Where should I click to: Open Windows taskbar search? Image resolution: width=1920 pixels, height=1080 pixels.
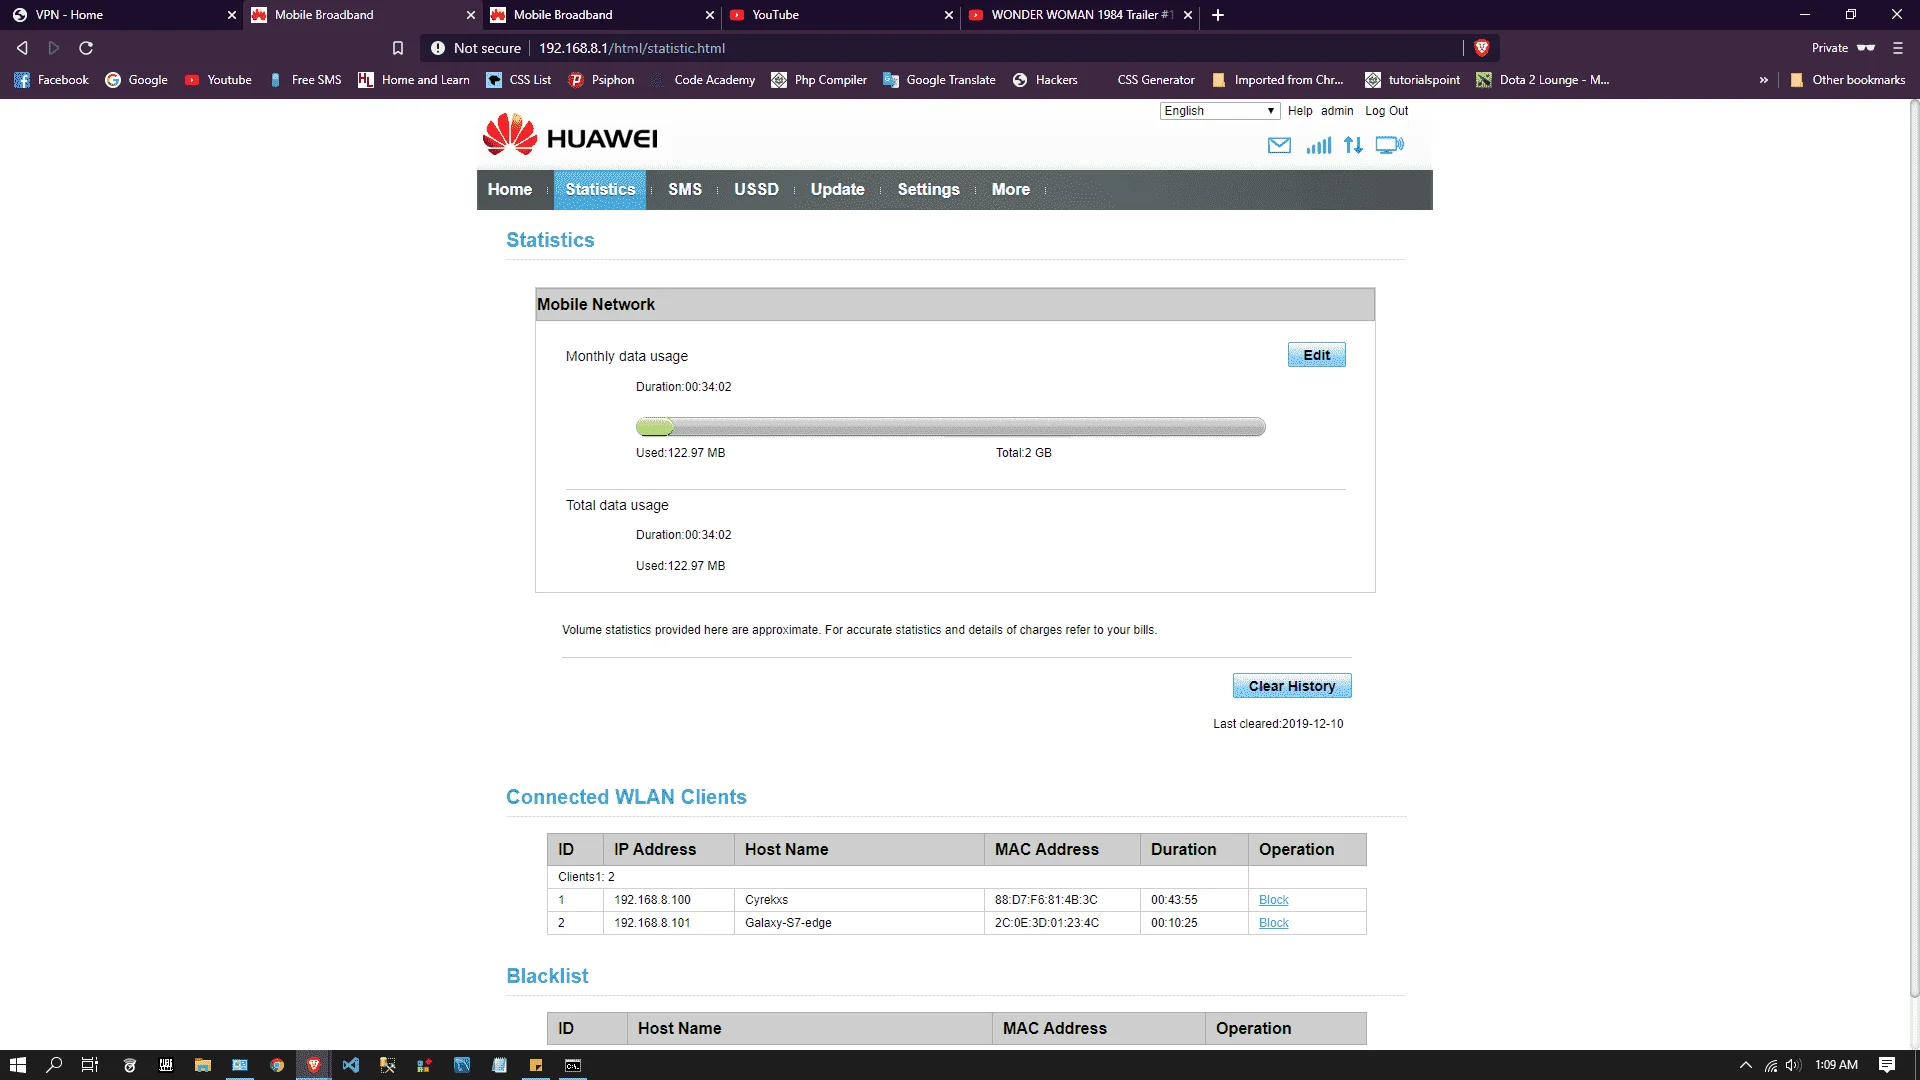pos(54,1065)
